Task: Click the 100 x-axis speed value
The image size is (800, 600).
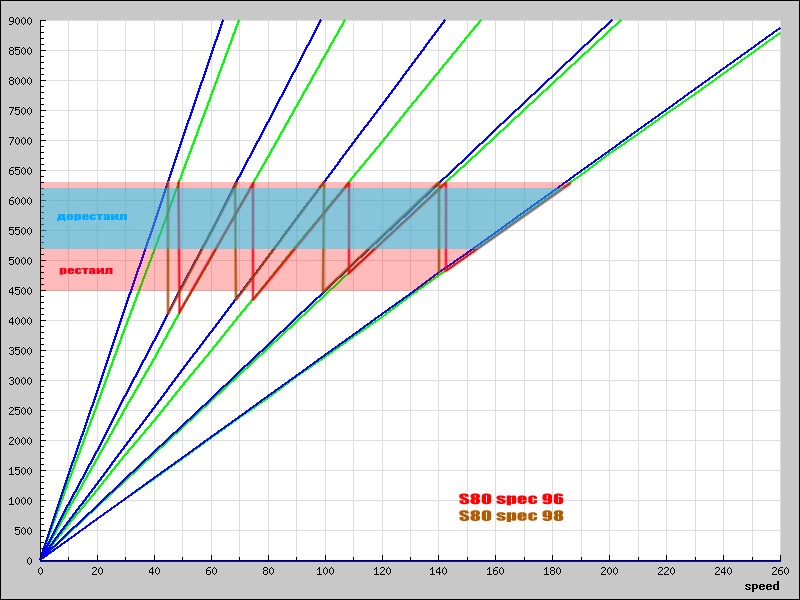Action: point(325,571)
